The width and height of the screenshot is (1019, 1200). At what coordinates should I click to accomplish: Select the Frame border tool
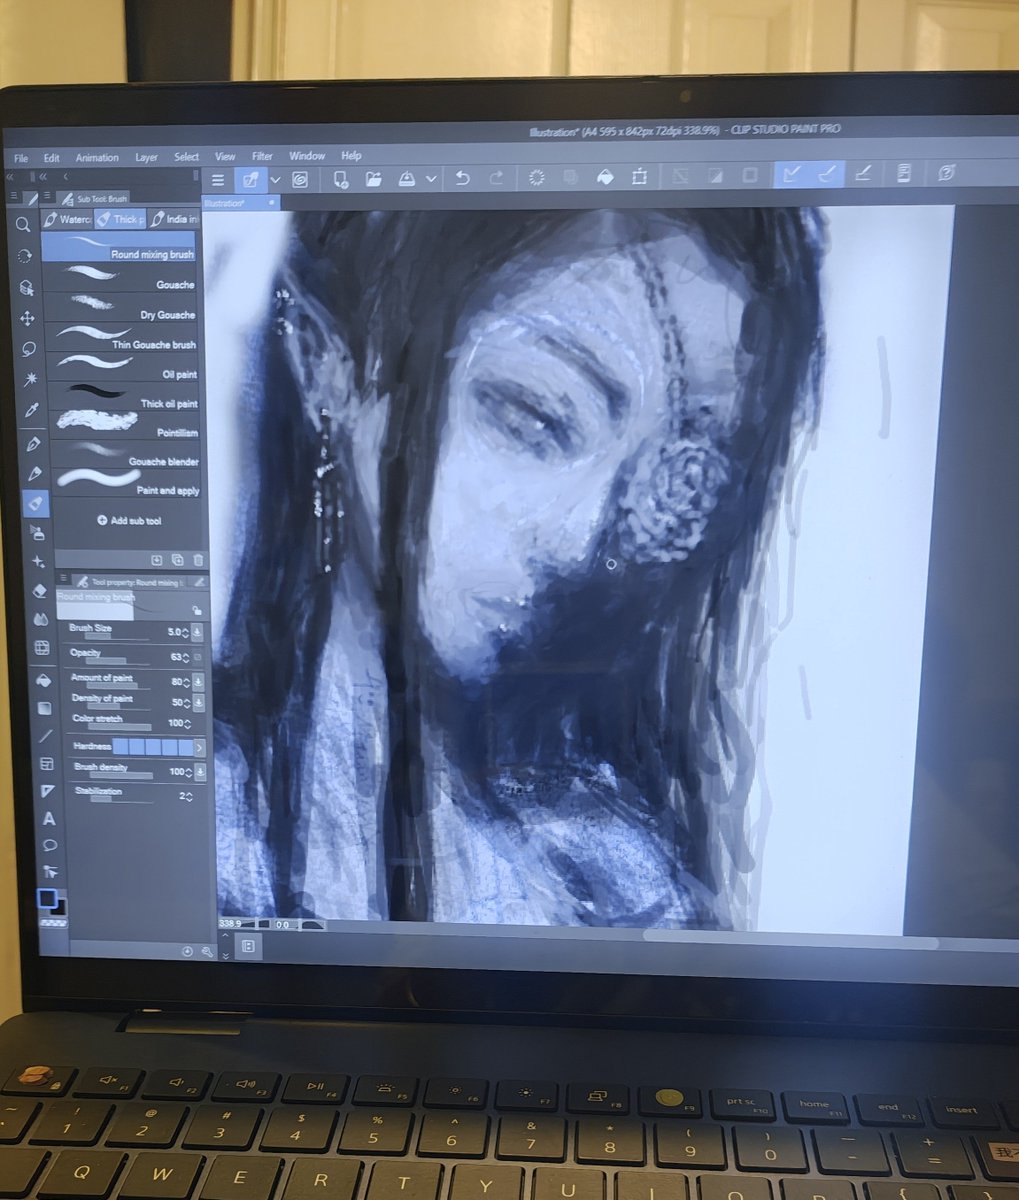click(x=46, y=764)
